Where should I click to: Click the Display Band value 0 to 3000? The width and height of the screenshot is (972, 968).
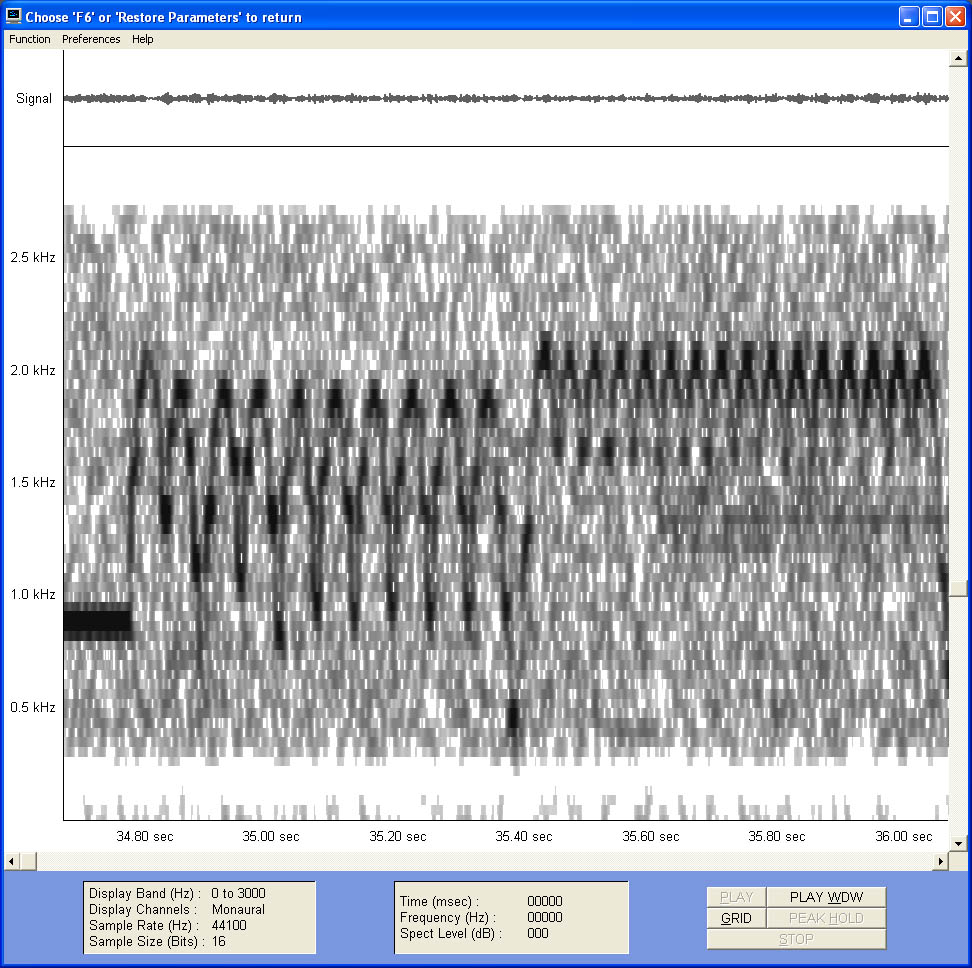pos(238,893)
